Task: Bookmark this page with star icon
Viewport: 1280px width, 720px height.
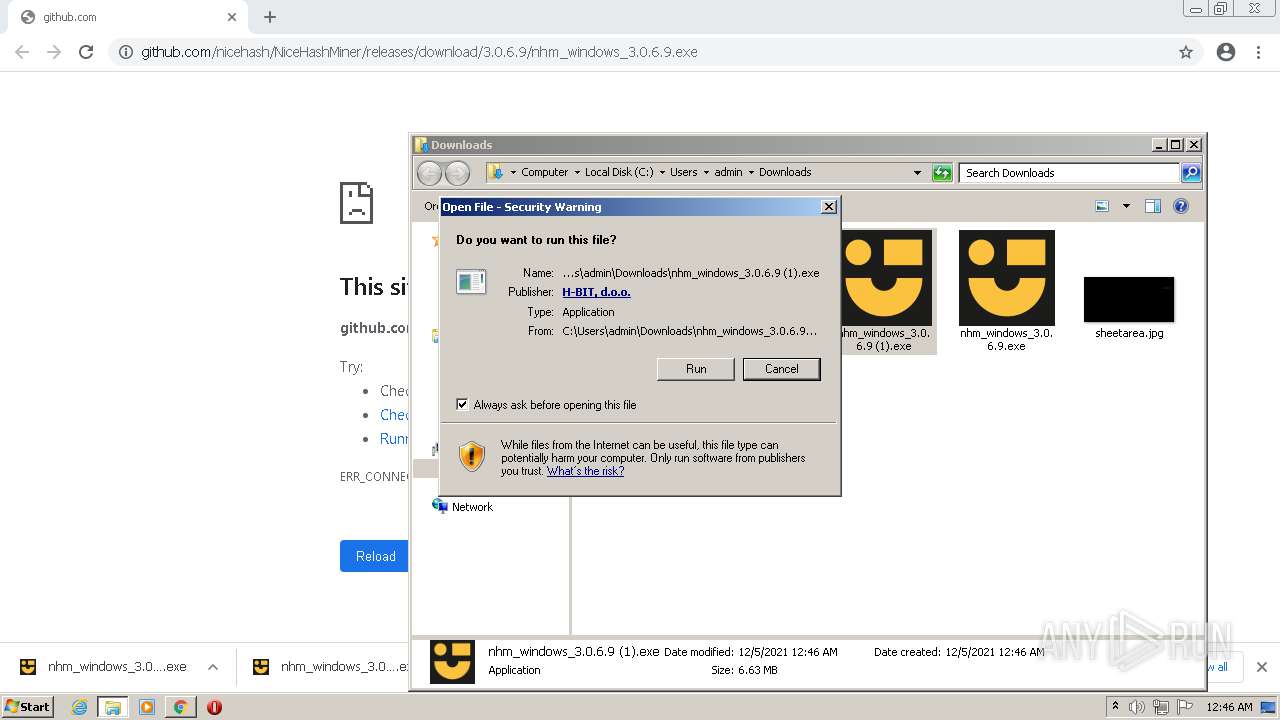Action: (1186, 52)
